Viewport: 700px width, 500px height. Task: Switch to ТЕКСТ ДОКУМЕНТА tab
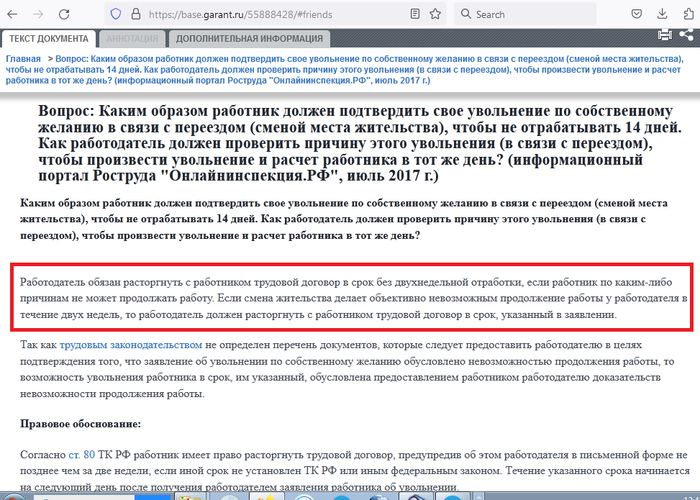click(x=50, y=38)
